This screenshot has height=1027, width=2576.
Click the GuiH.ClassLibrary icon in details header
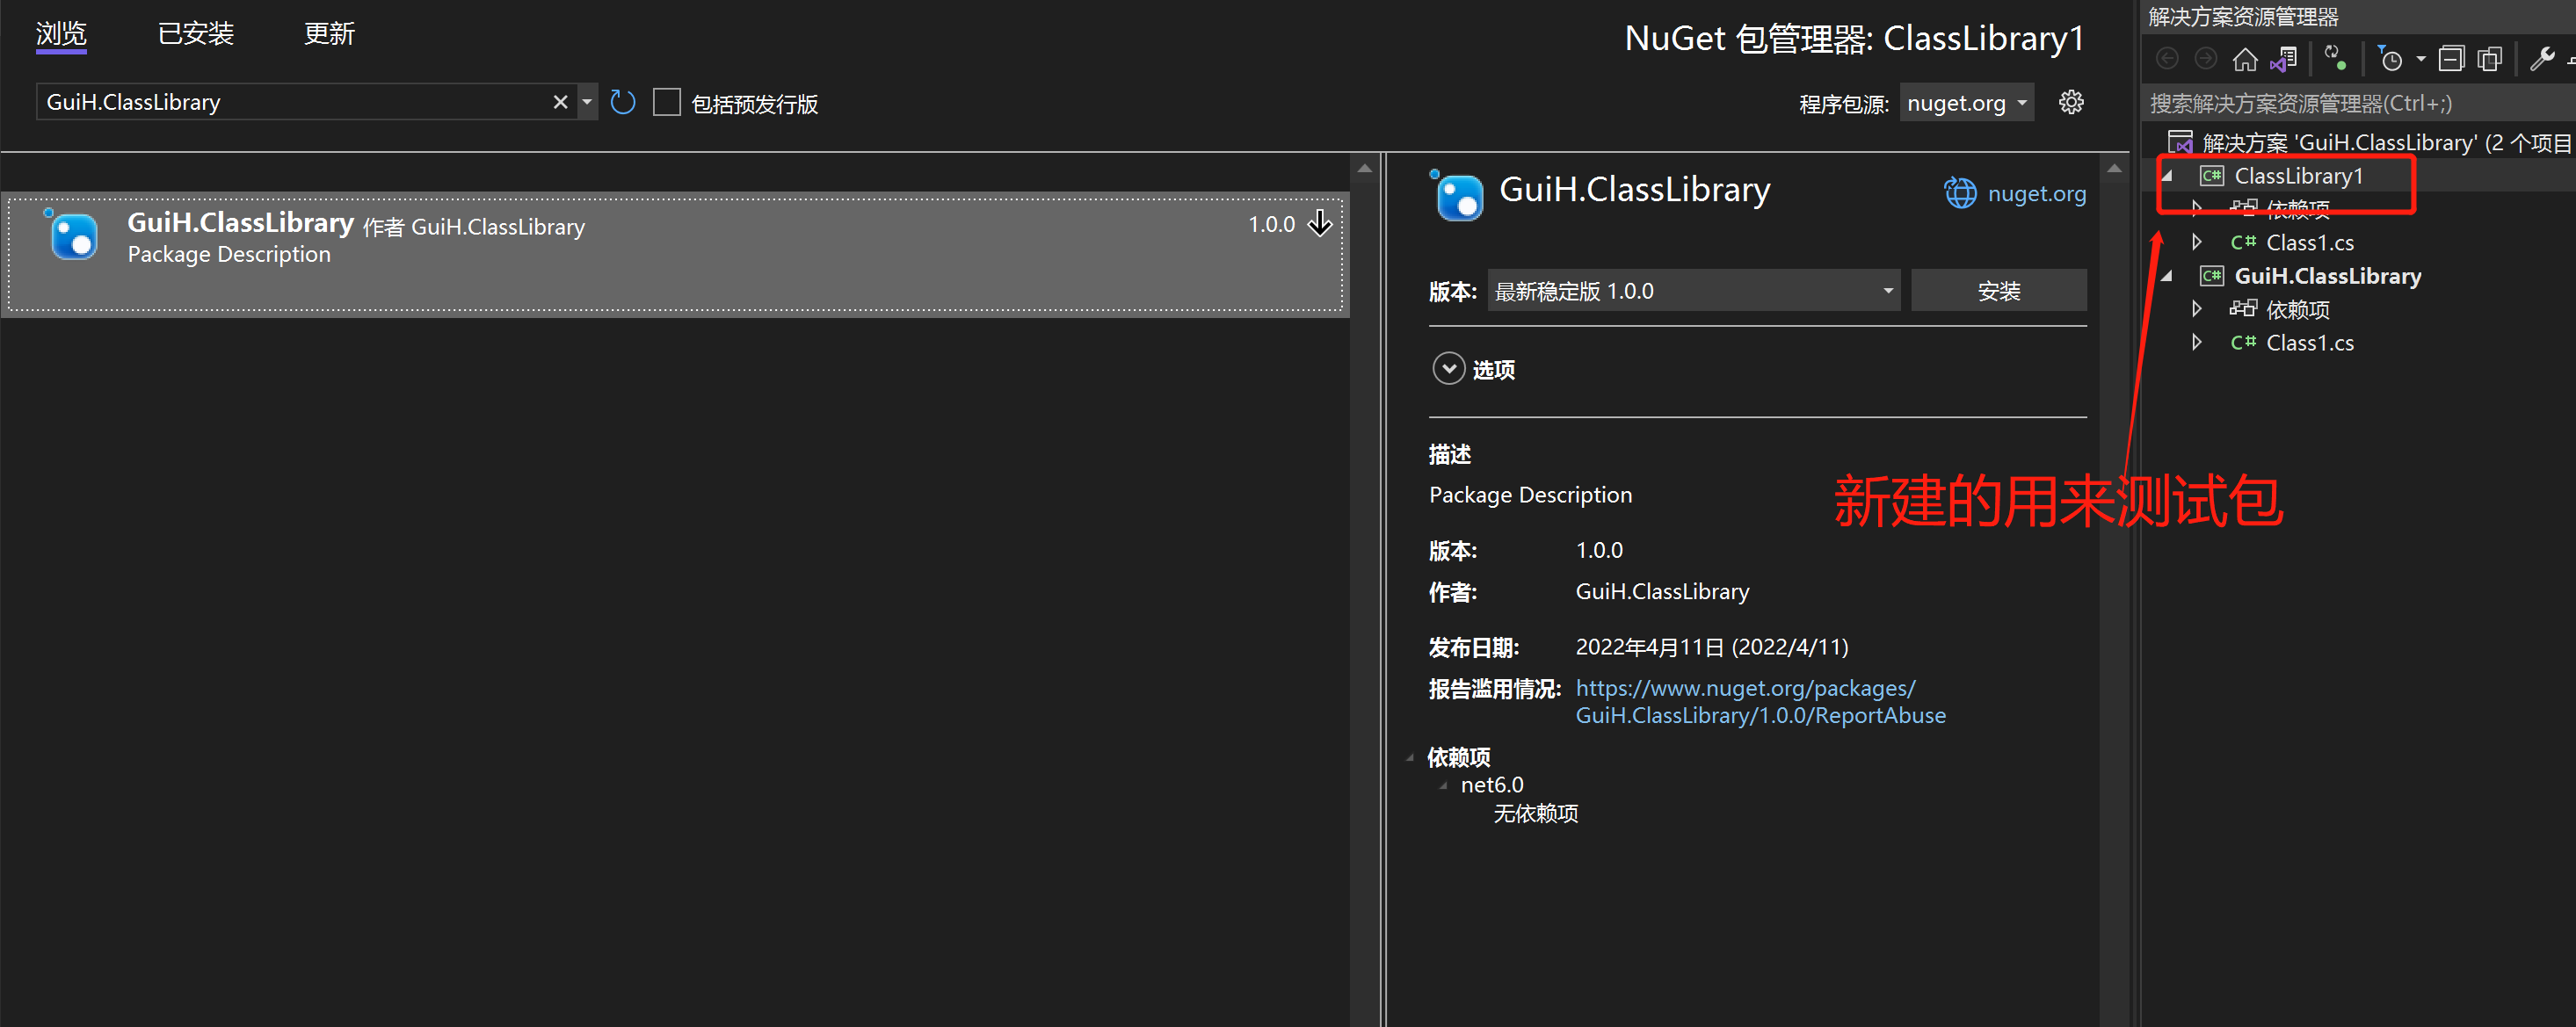(x=1458, y=196)
